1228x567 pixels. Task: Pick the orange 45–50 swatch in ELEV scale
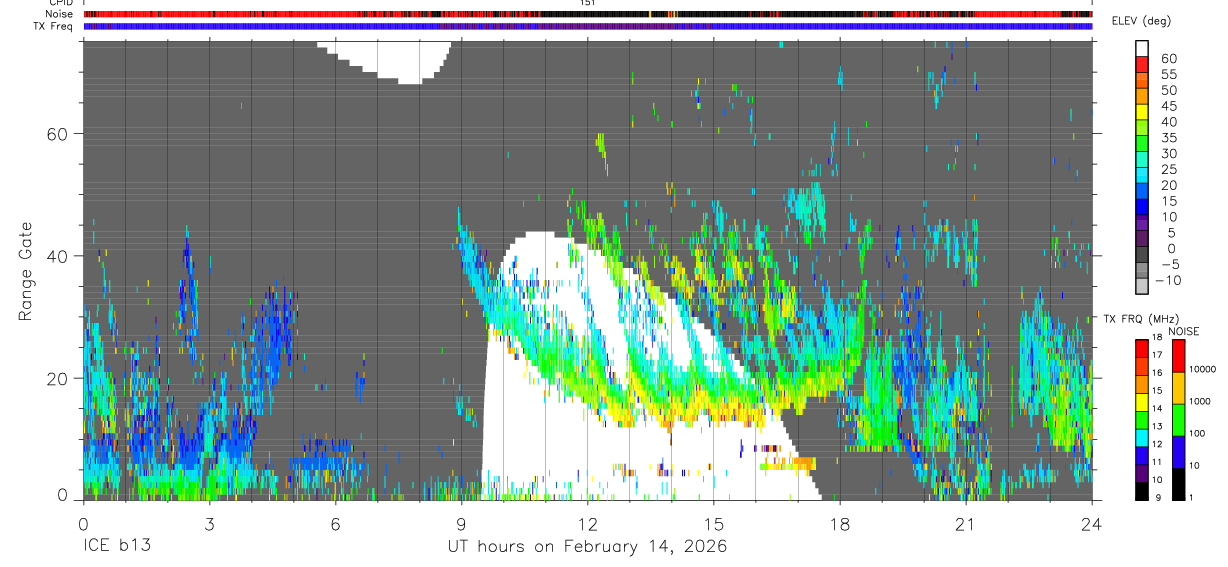point(1142,97)
